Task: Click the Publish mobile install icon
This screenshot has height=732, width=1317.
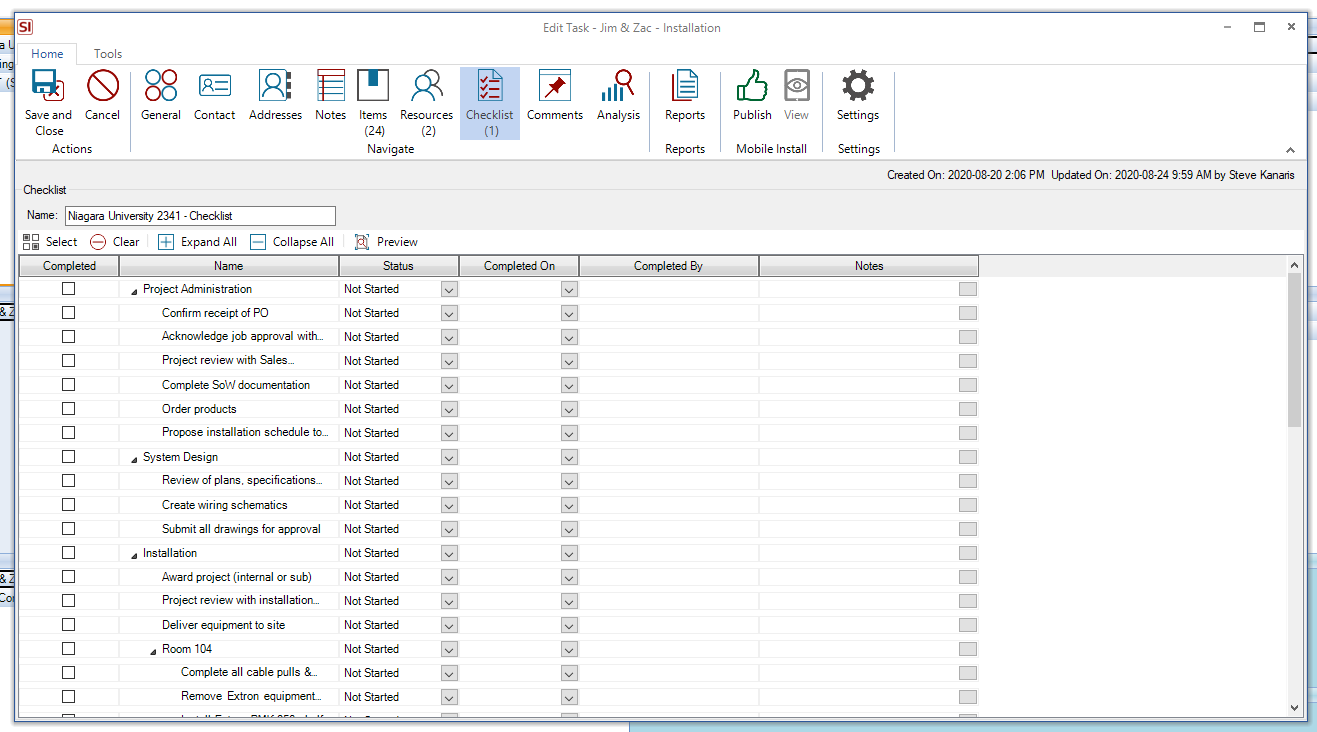Action: tap(751, 95)
